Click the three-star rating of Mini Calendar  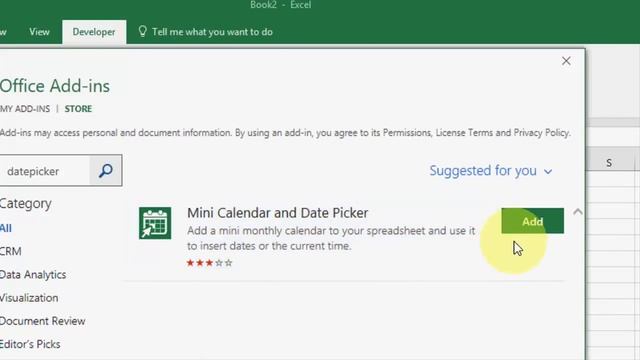209,263
